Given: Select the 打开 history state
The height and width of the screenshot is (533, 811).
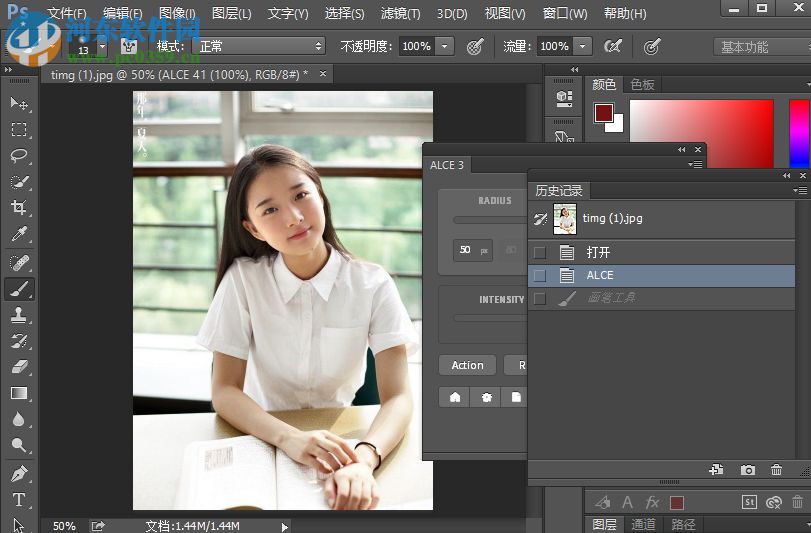Looking at the screenshot, I should click(x=662, y=252).
